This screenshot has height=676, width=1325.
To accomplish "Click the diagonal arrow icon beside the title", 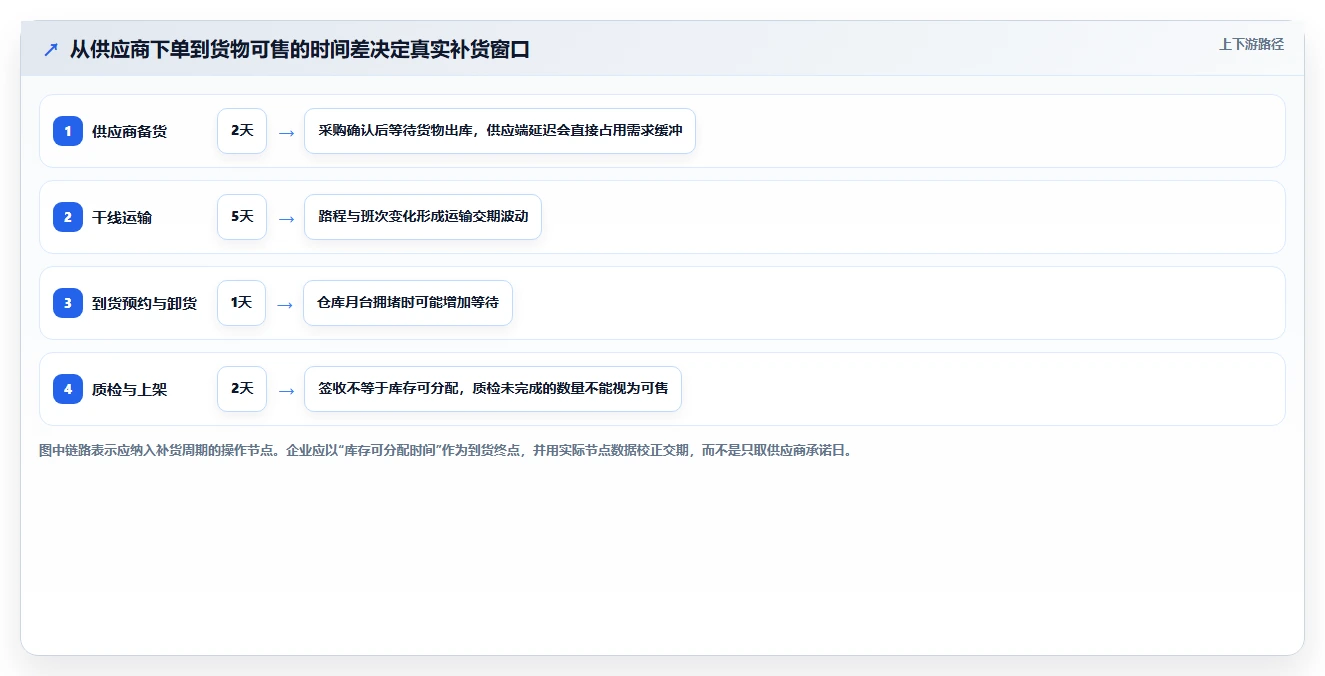I will coord(51,50).
